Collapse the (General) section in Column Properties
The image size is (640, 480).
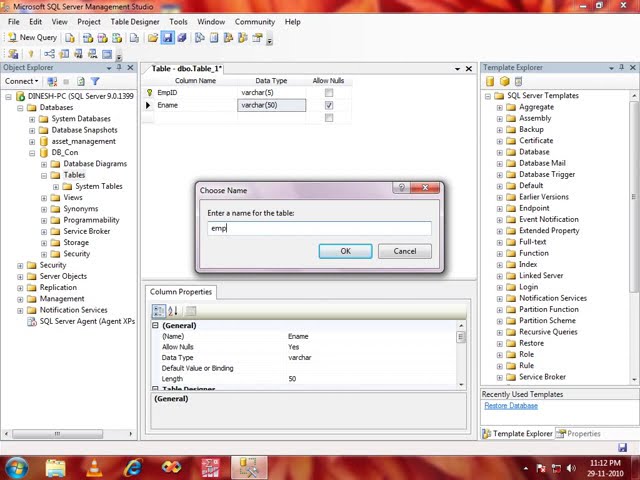tap(155, 326)
